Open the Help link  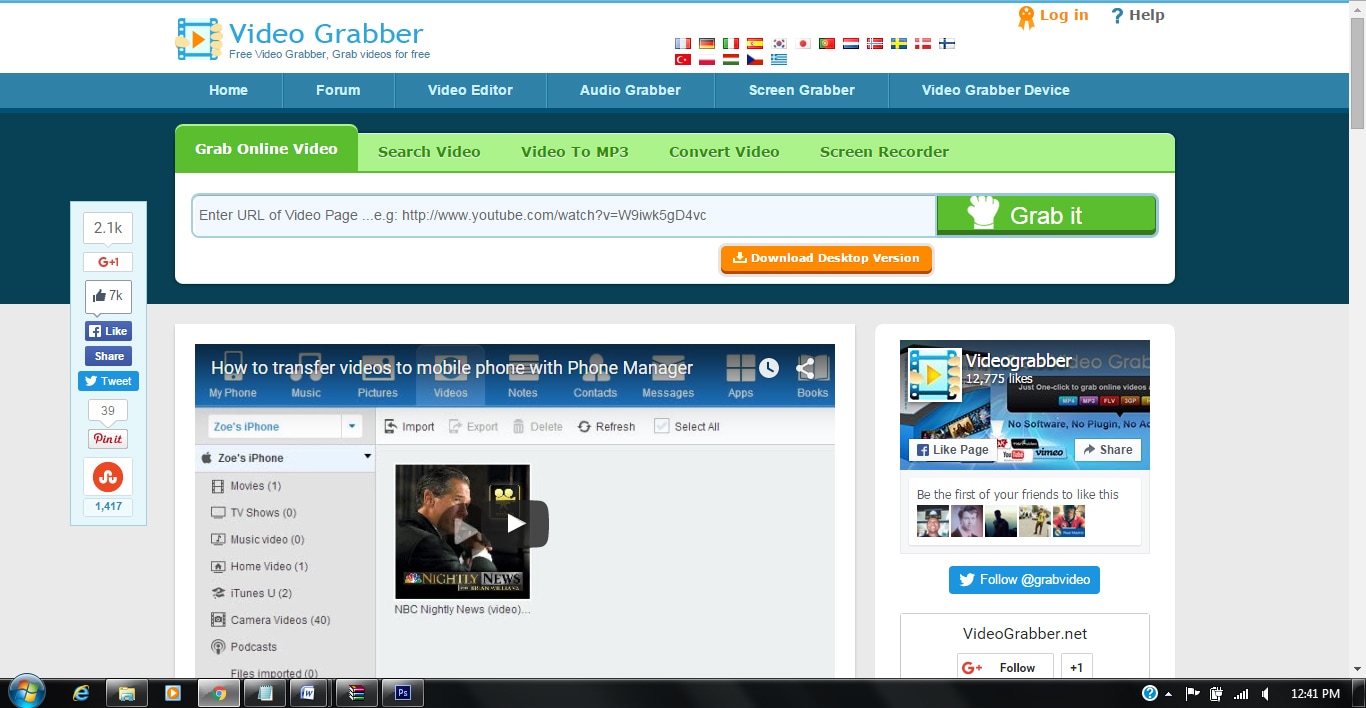[x=1146, y=15]
